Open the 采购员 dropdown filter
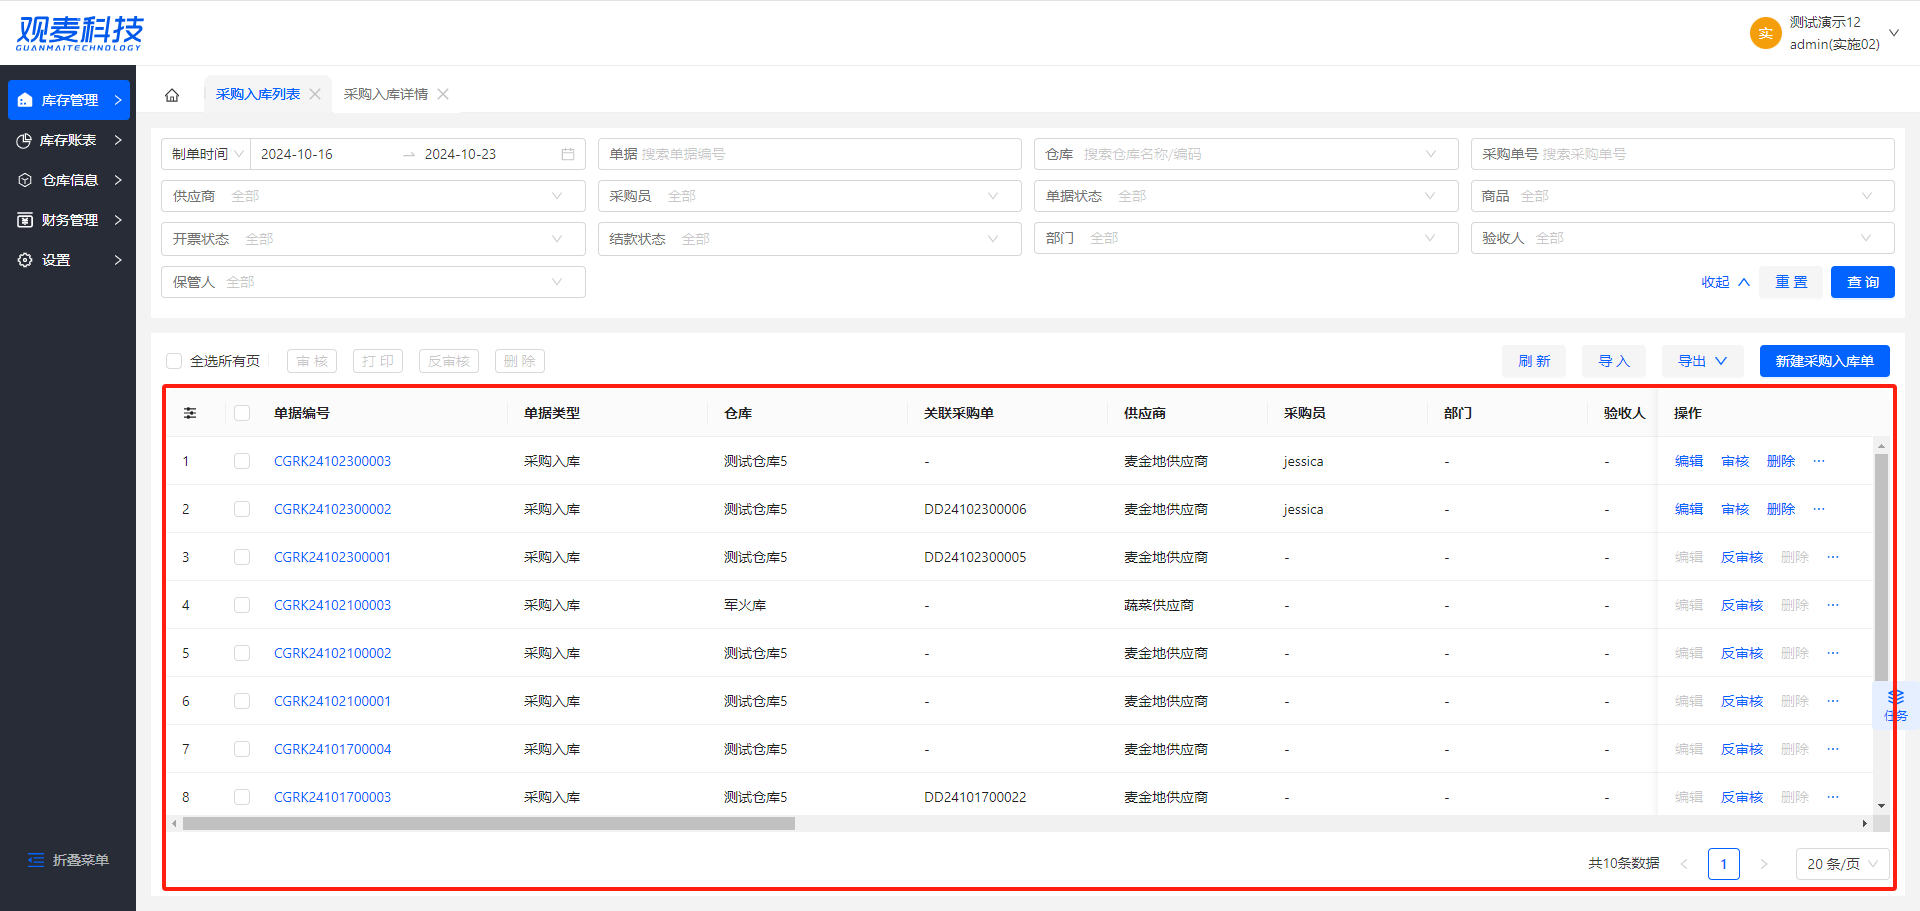 pos(809,196)
